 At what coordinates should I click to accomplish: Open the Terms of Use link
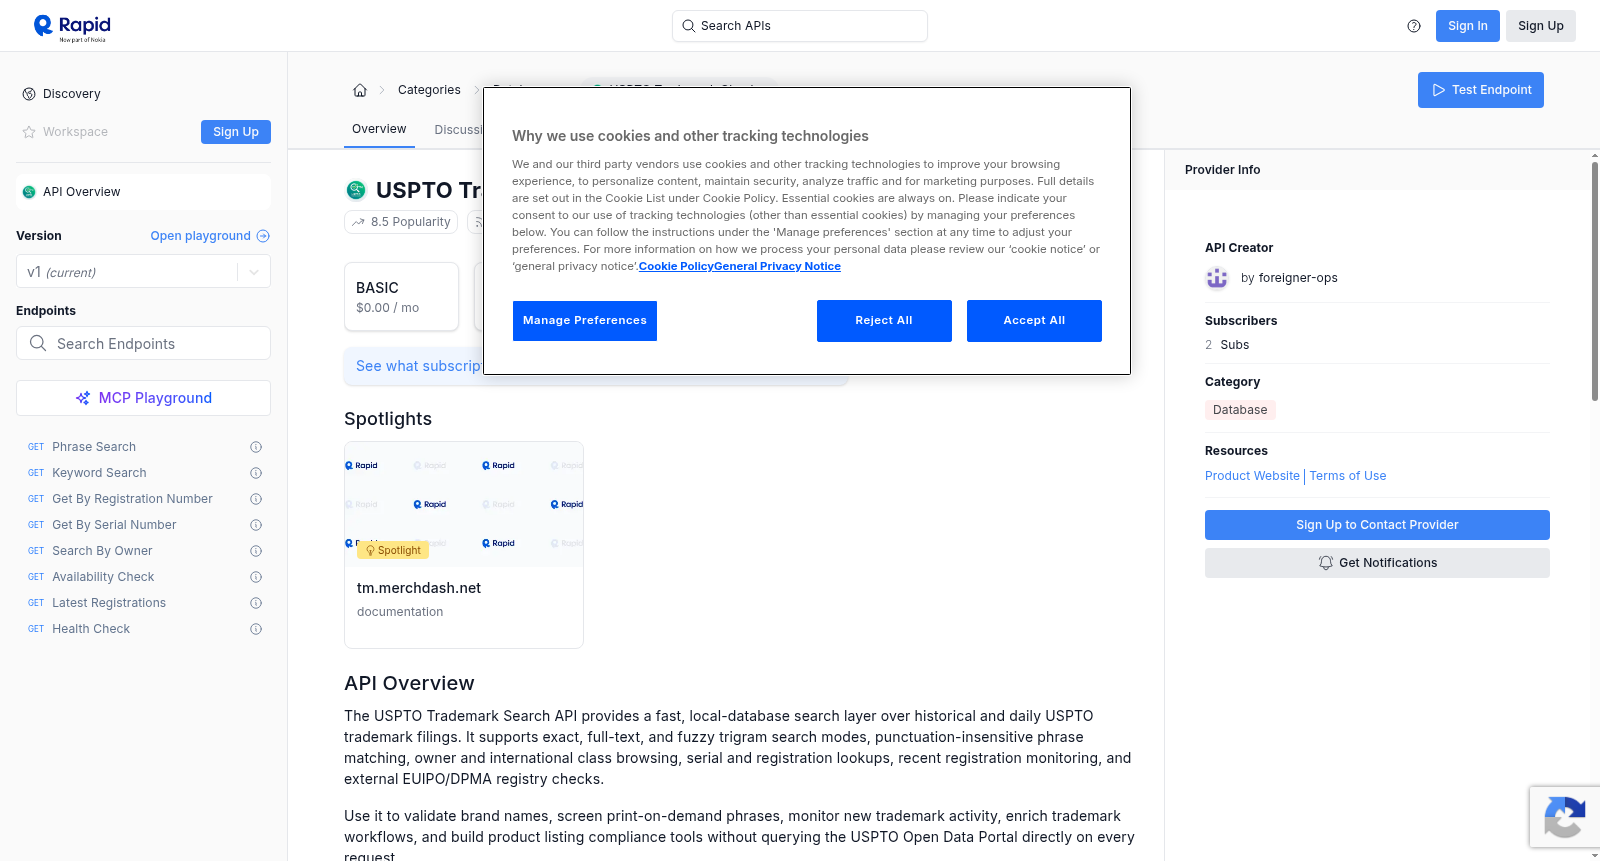[x=1348, y=476]
